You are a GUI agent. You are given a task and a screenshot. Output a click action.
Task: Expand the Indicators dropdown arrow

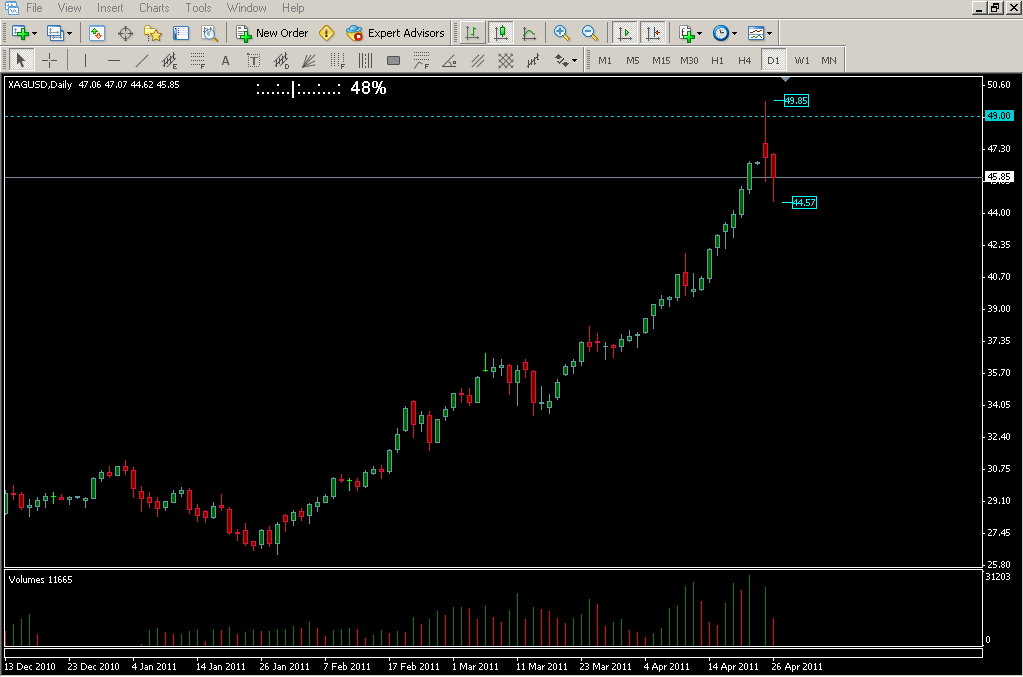(700, 33)
